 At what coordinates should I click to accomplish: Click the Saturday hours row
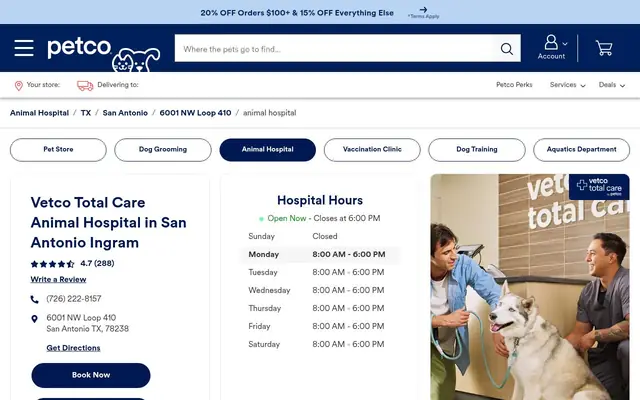coord(320,344)
